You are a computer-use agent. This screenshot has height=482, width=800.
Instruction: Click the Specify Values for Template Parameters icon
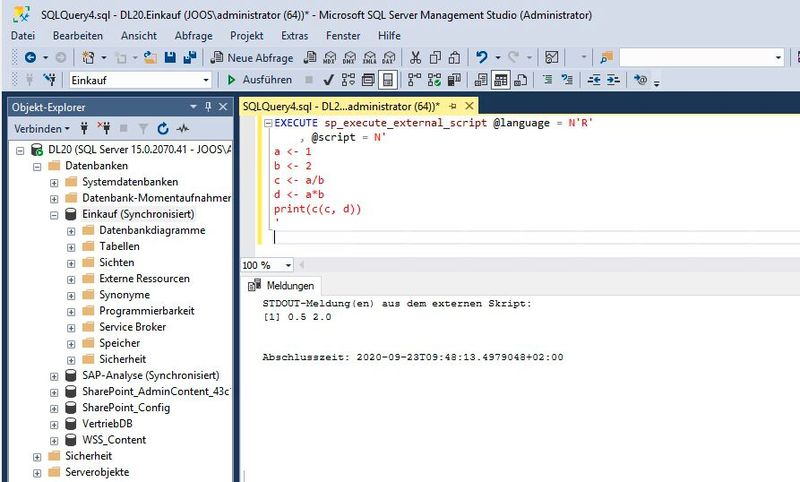coord(640,80)
